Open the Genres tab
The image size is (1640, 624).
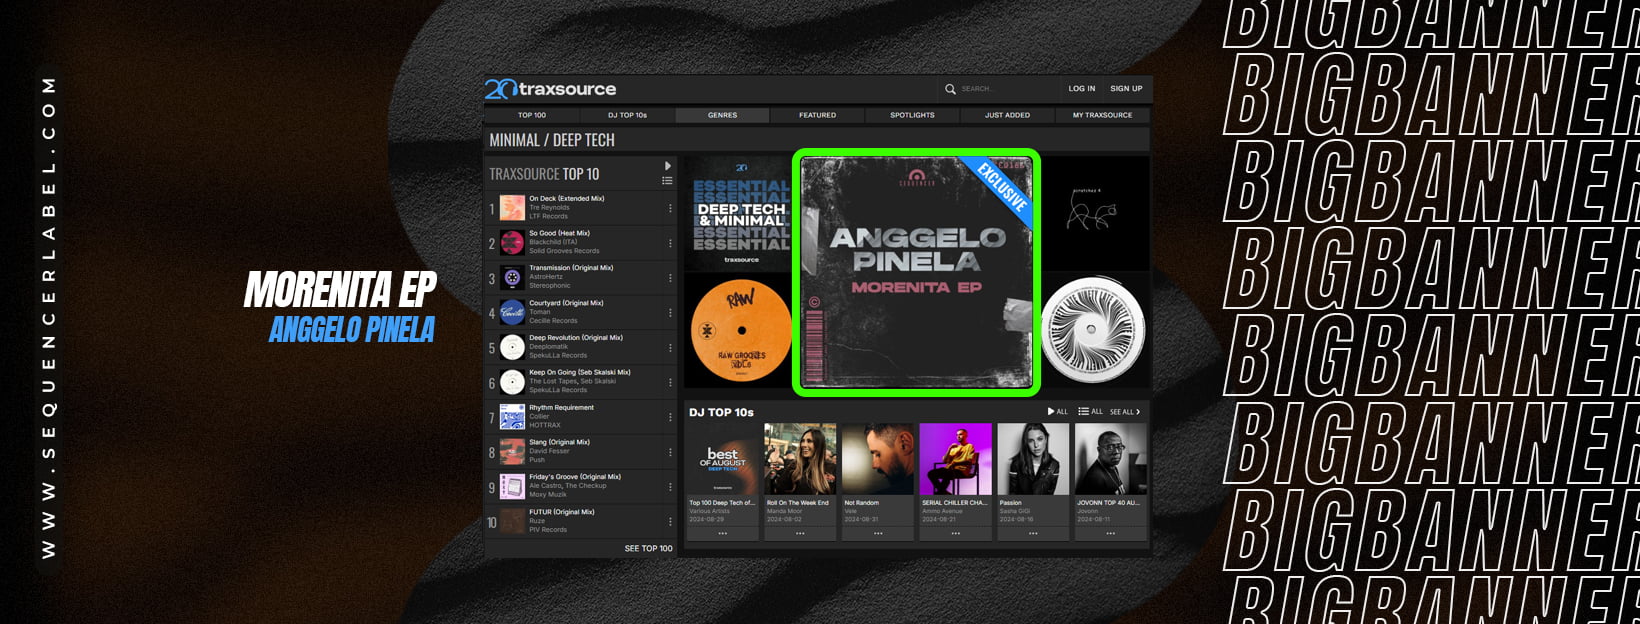(722, 115)
